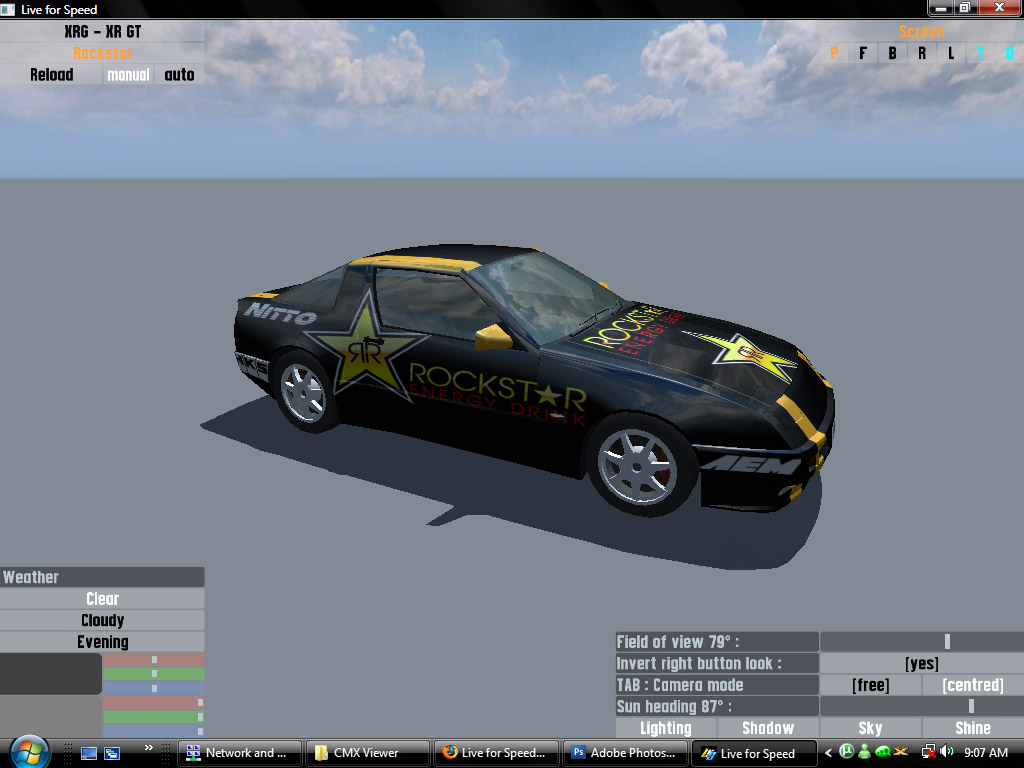Select the B back view button

point(892,53)
